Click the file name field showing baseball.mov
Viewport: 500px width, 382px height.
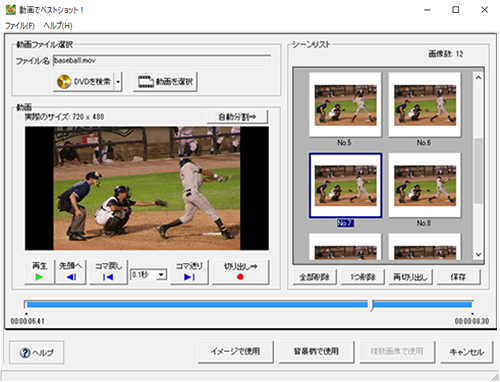pos(162,60)
